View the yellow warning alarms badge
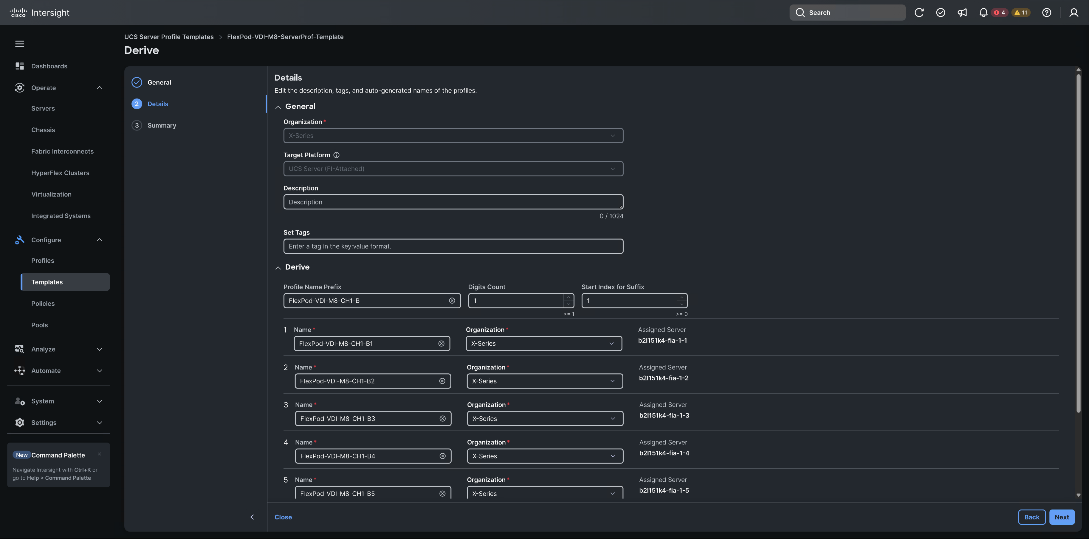The image size is (1089, 539). 1020,13
